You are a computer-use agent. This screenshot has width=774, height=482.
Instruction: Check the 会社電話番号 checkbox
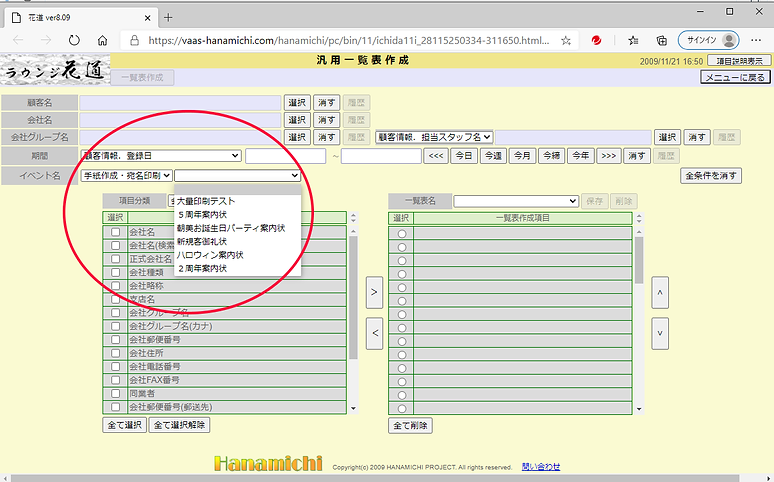click(x=116, y=366)
